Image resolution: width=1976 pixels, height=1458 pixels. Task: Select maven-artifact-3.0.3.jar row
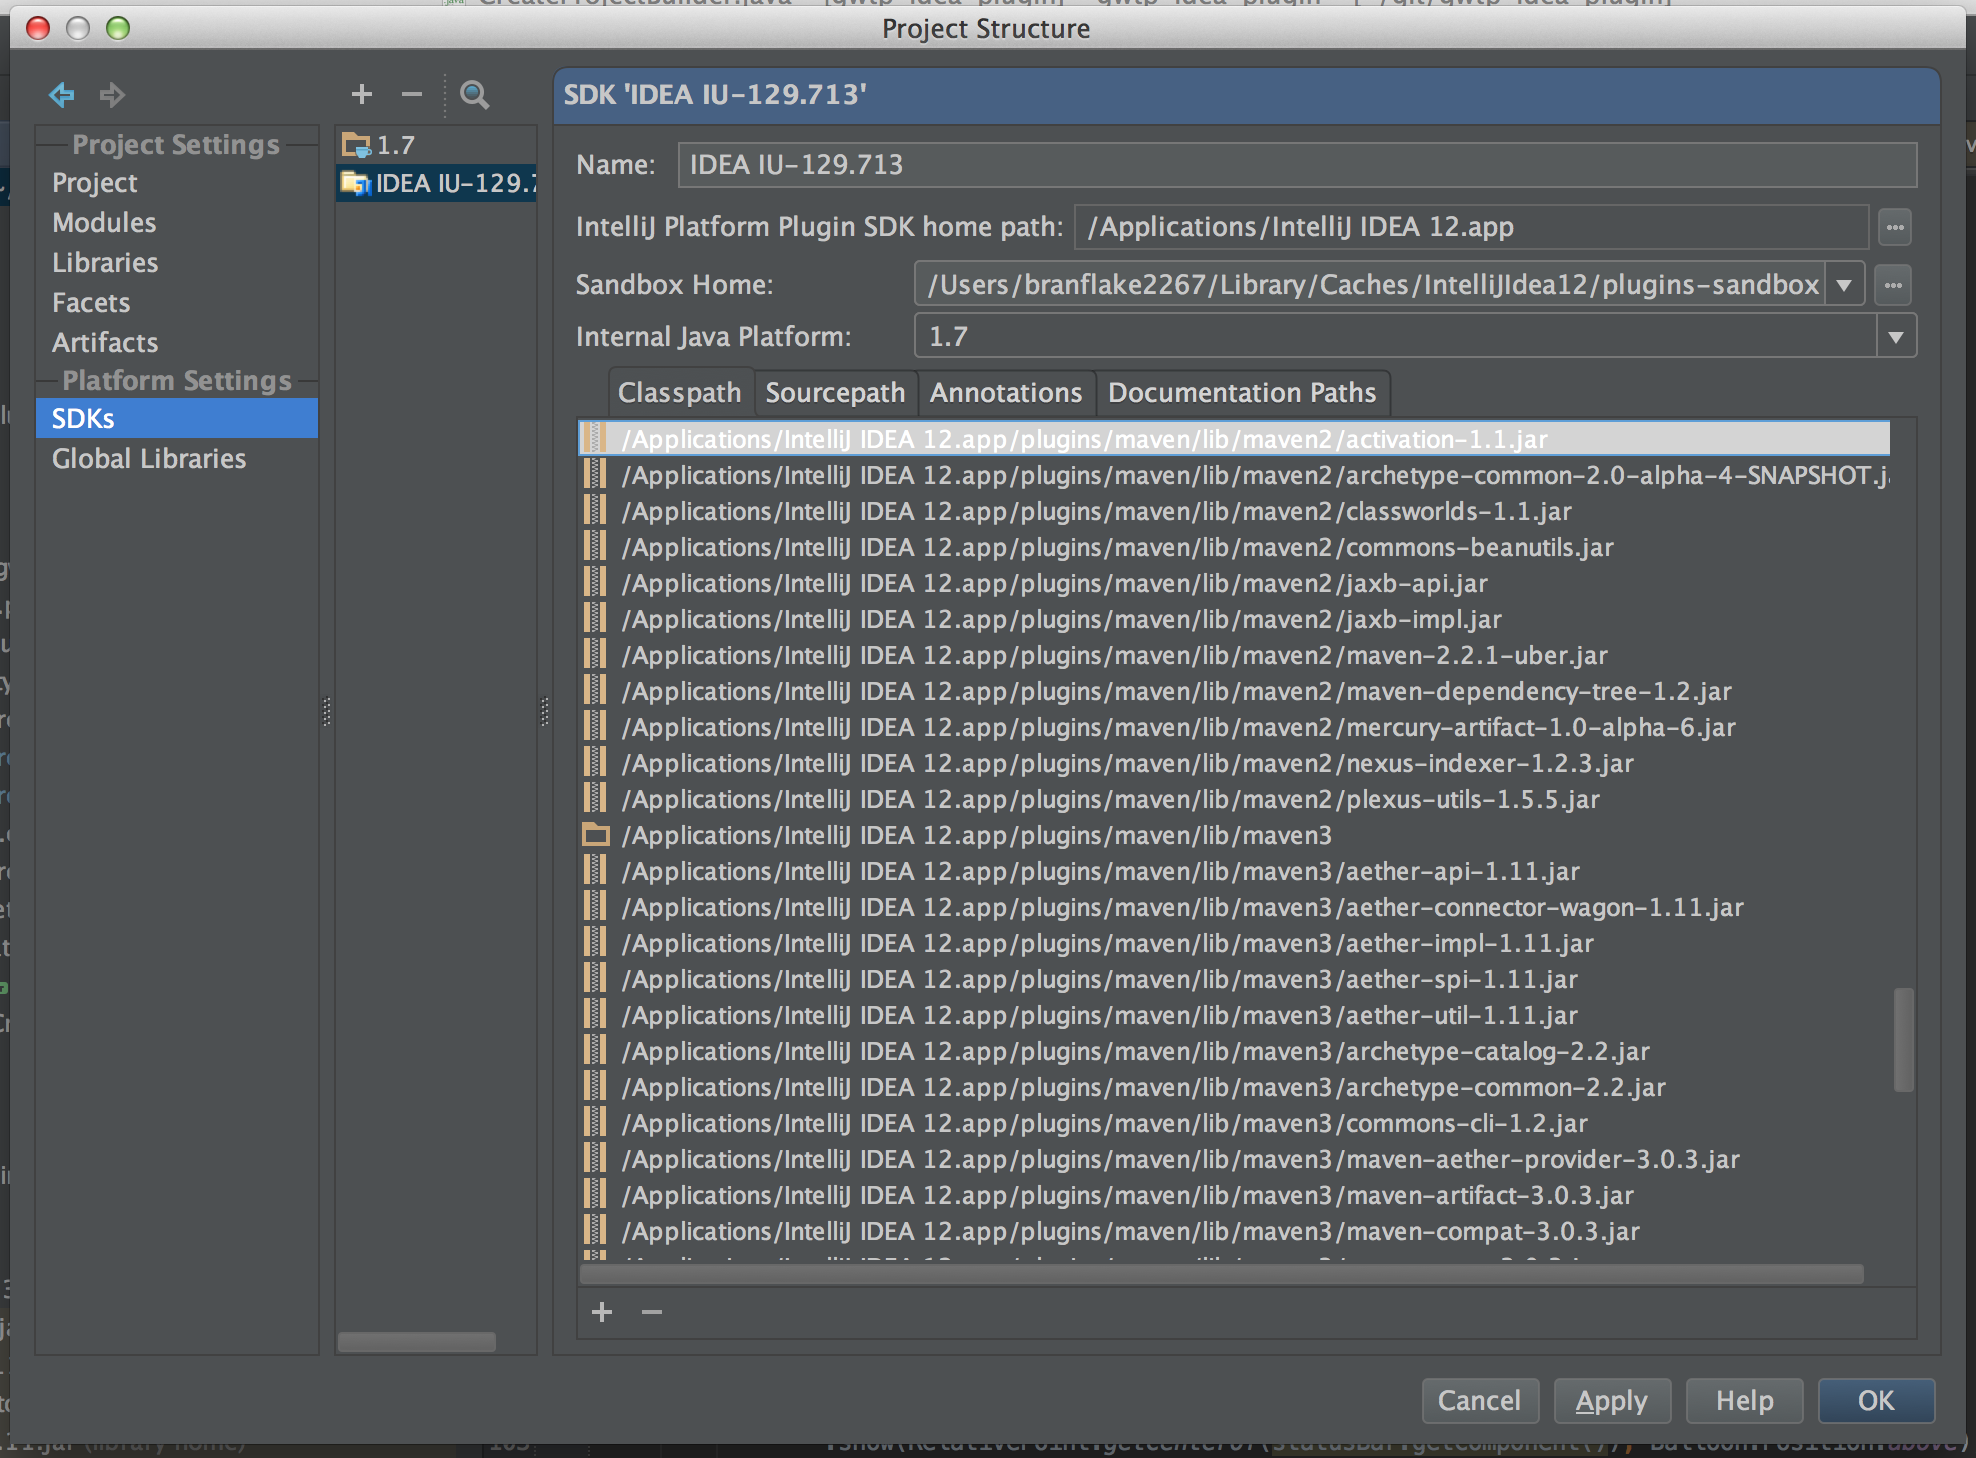[1234, 1195]
